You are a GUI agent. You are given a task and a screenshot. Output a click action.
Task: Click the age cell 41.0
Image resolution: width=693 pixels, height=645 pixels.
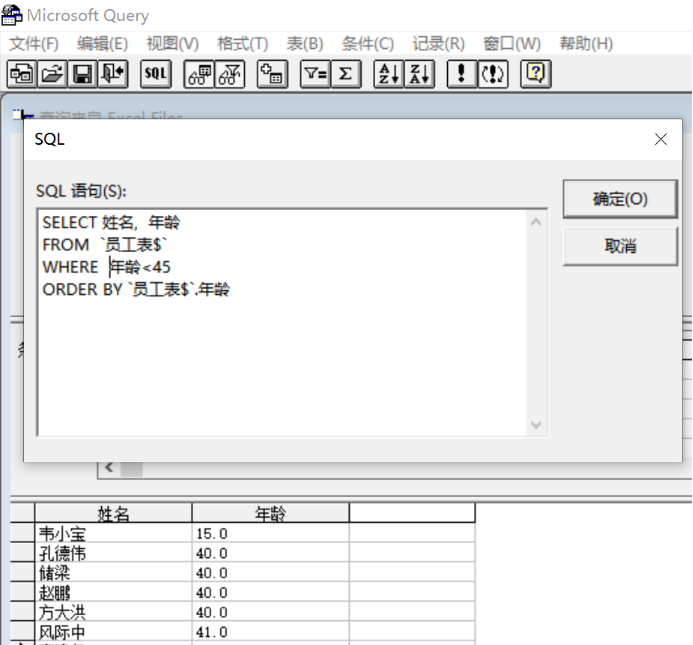[270, 632]
